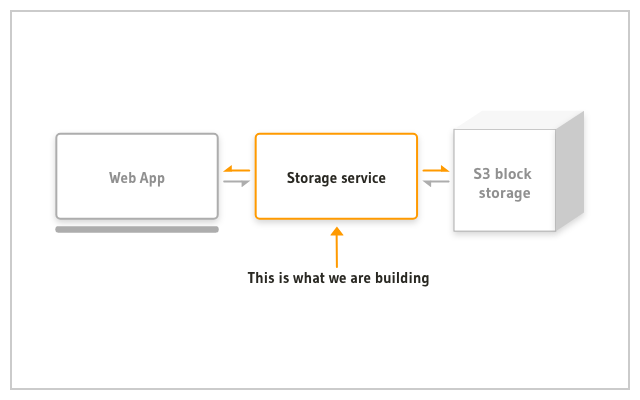Select the "Storage service" label text
Image resolution: width=640 pixels, height=400 pixels.
336,178
